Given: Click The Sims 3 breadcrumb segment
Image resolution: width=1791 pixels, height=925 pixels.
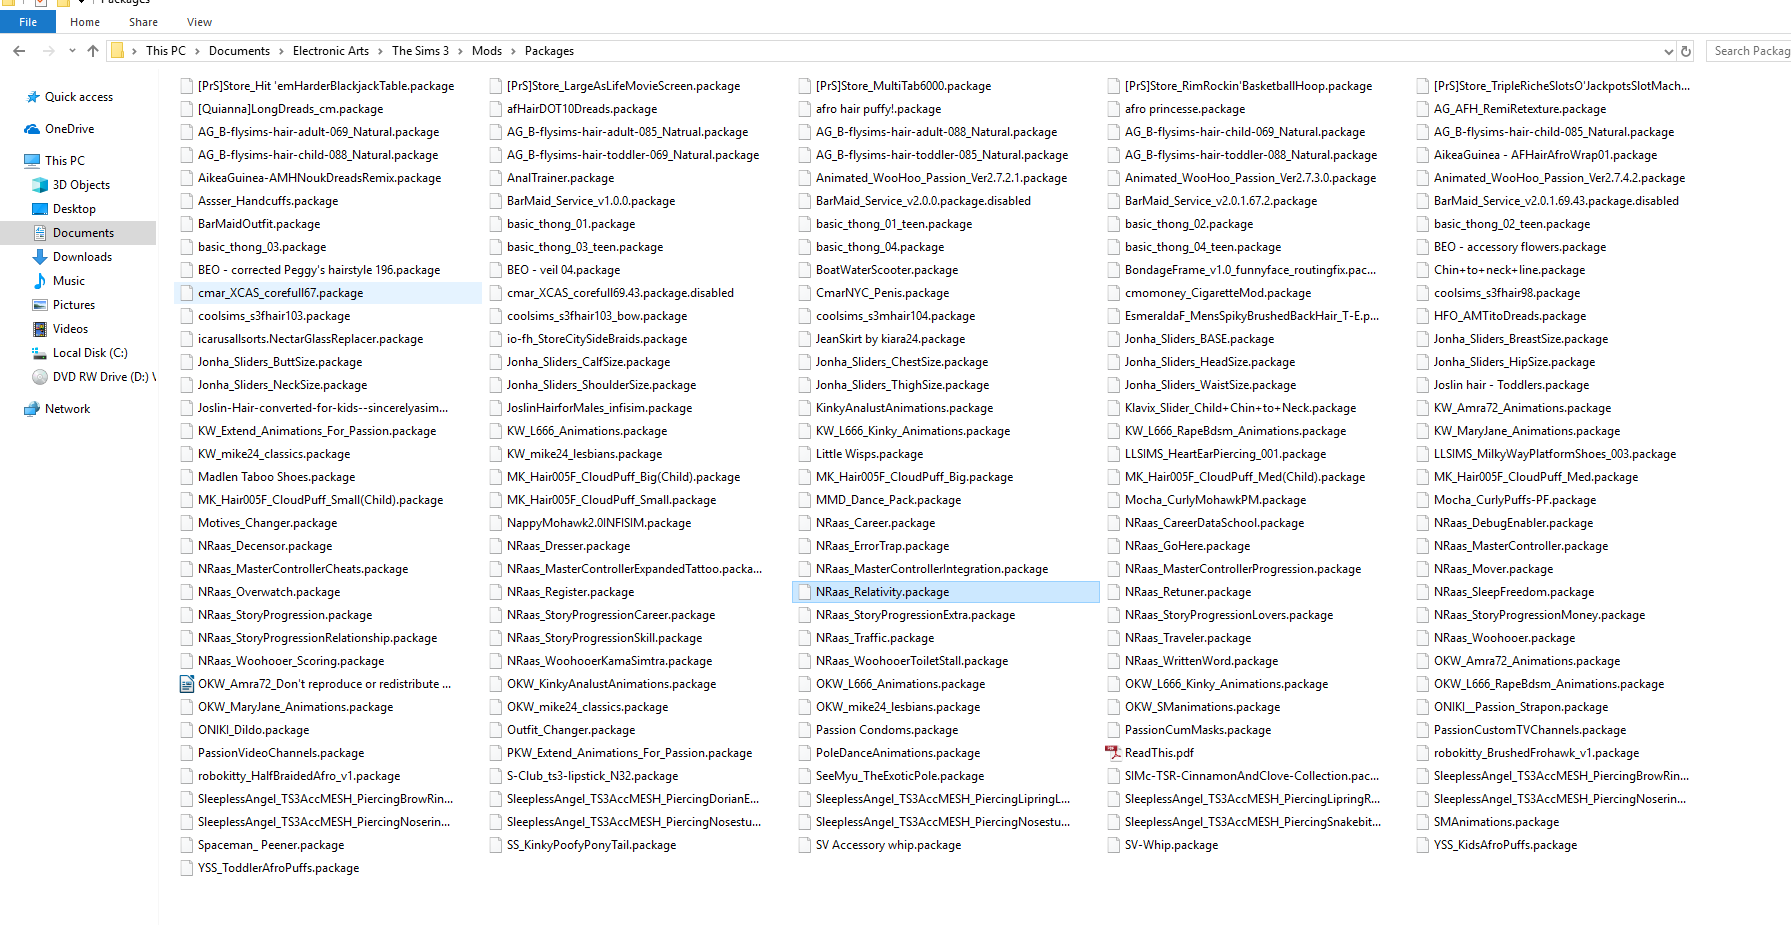Looking at the screenshot, I should point(420,51).
